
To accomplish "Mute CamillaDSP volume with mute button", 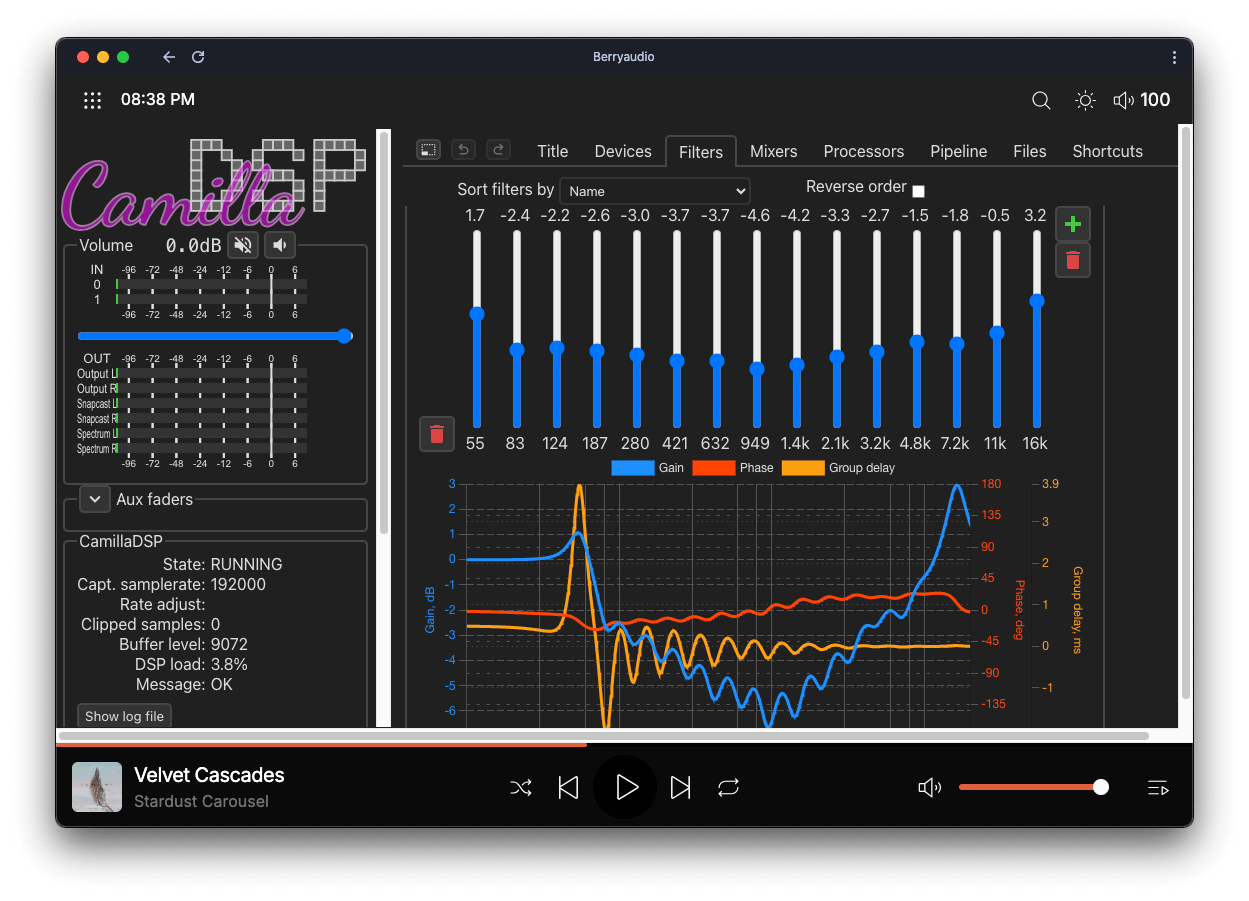I will (243, 245).
